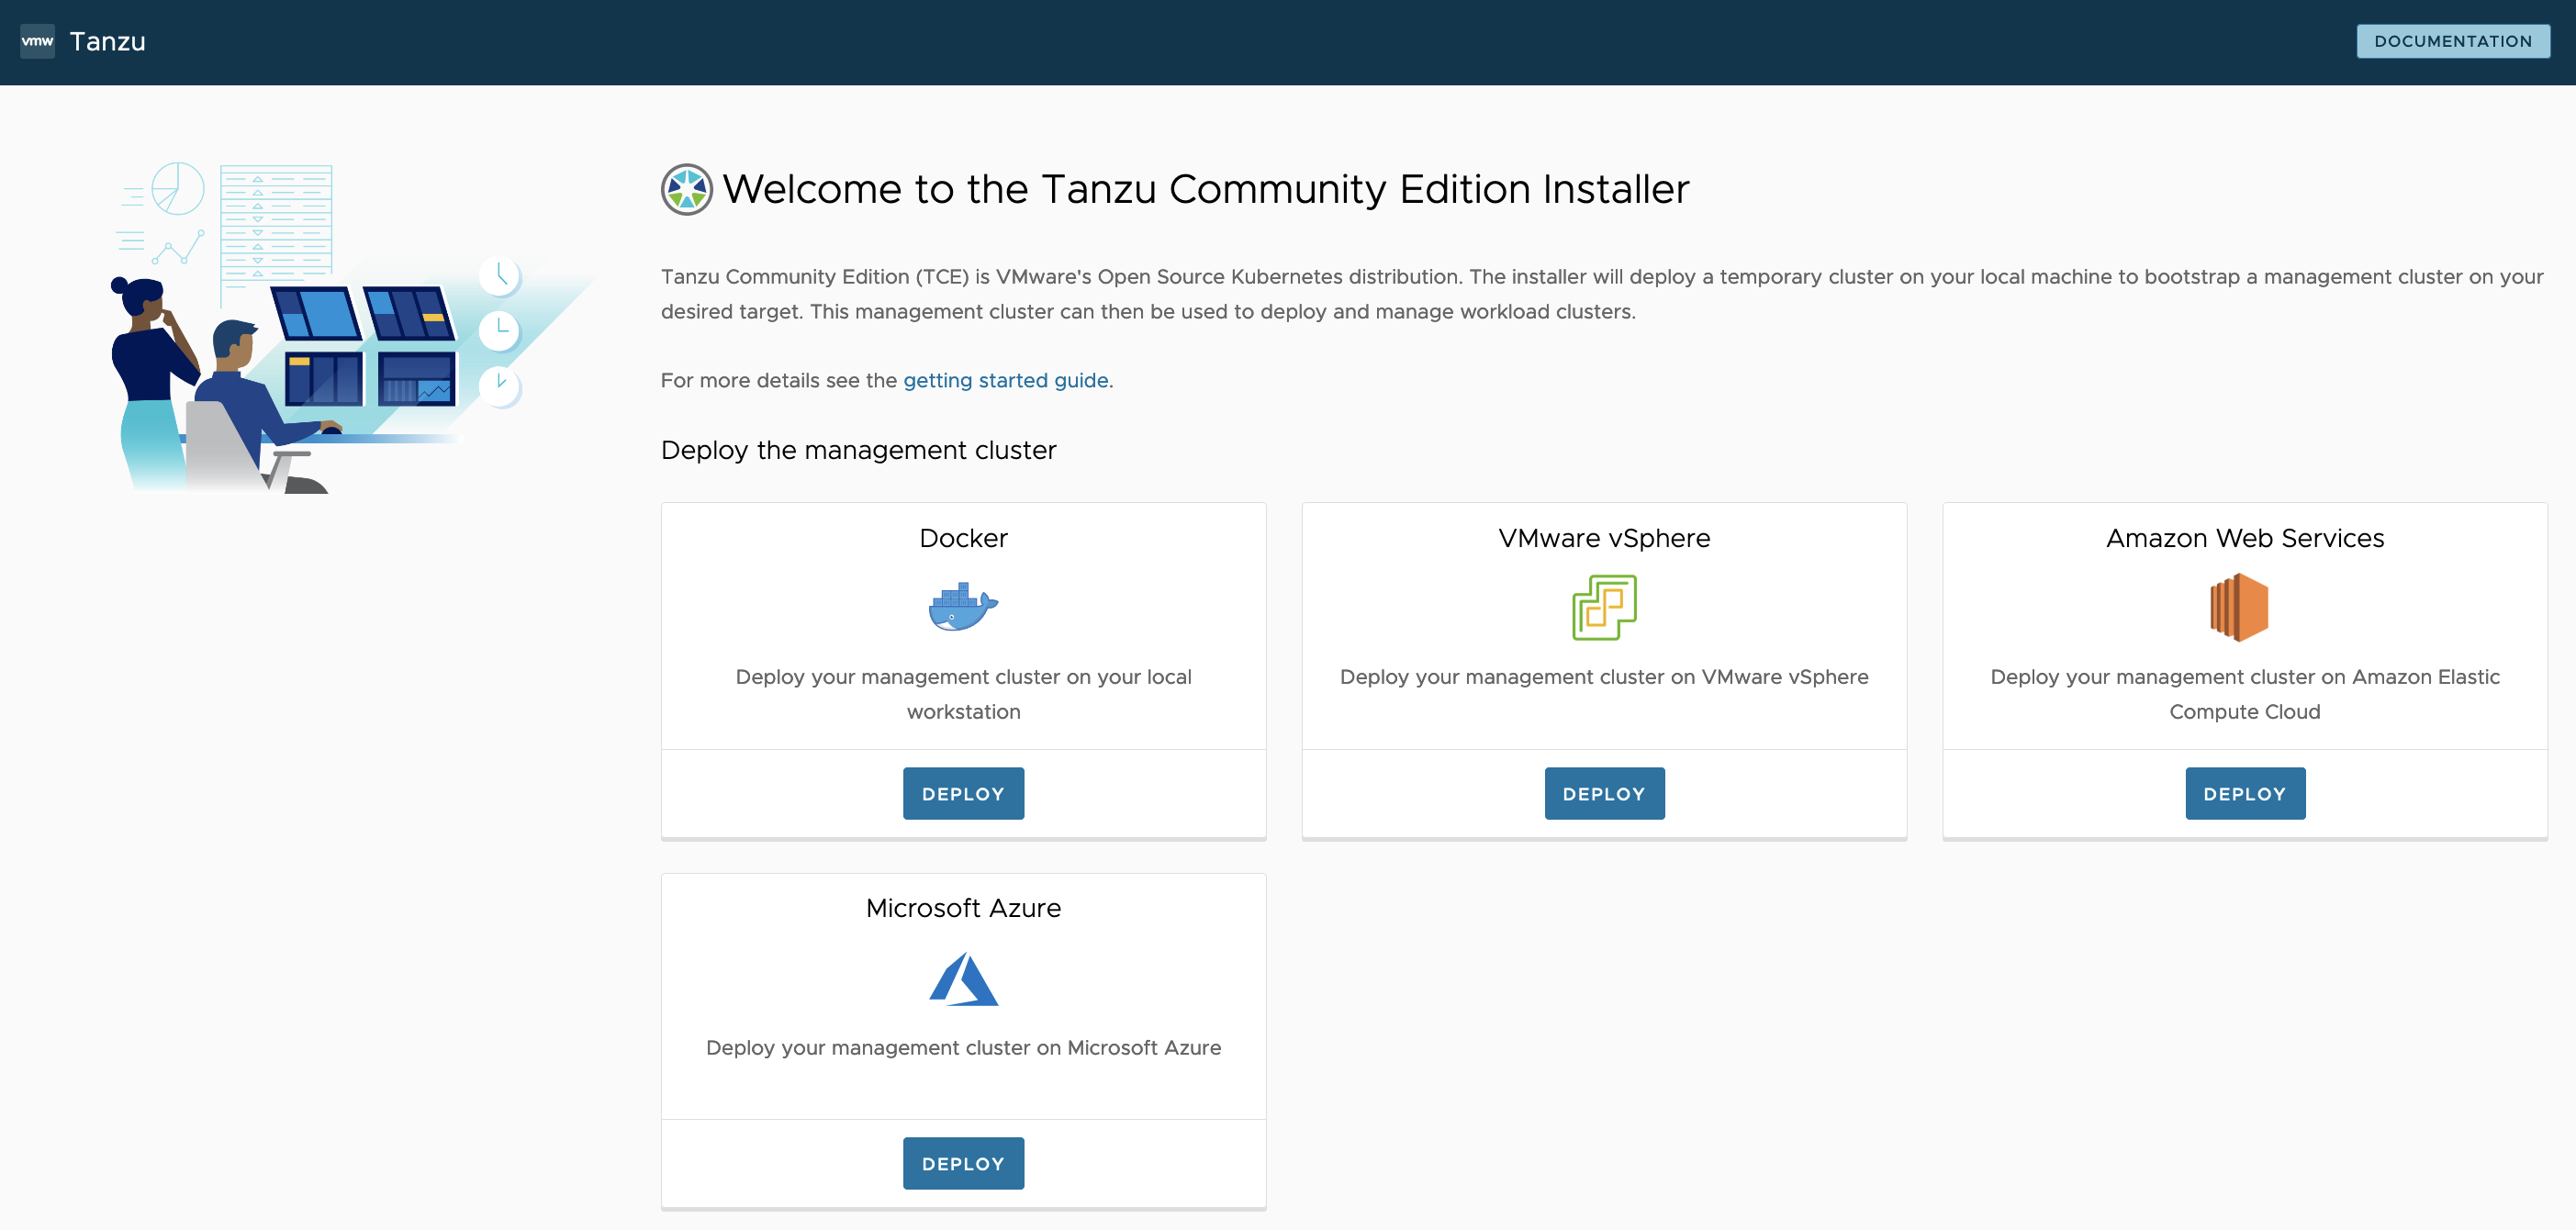The width and height of the screenshot is (2576, 1230).
Task: Click the Amazon Web Services card title
Action: [x=2245, y=538]
